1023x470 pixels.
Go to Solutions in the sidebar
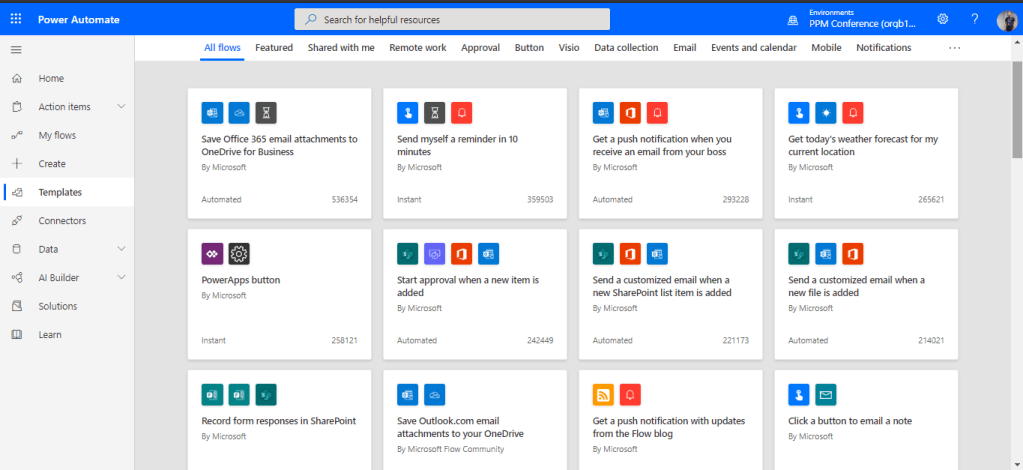pos(58,306)
